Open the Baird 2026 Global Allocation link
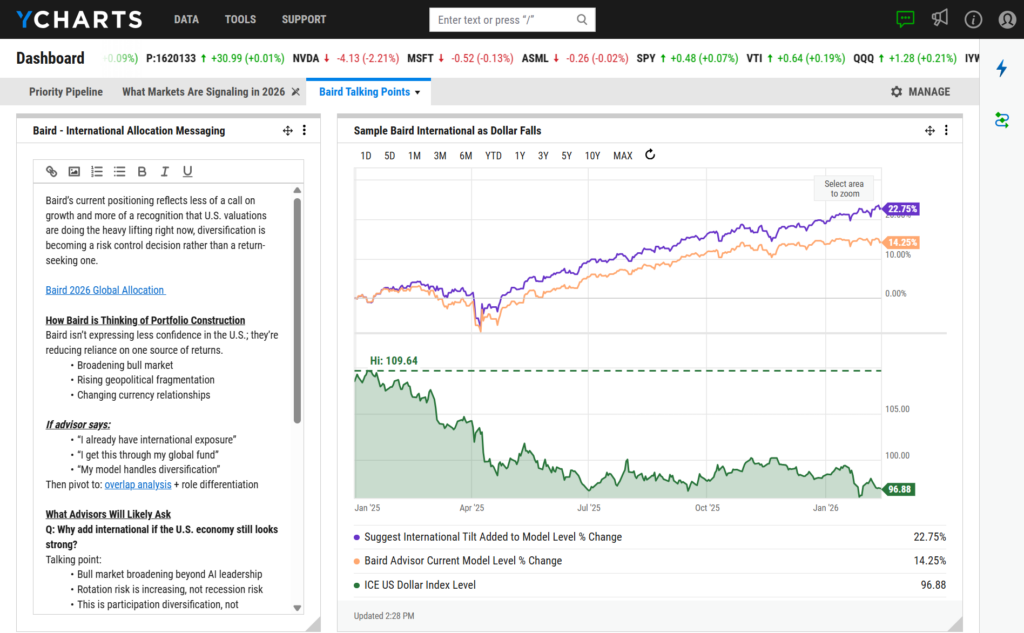This screenshot has height=633, width=1024. [x=105, y=289]
